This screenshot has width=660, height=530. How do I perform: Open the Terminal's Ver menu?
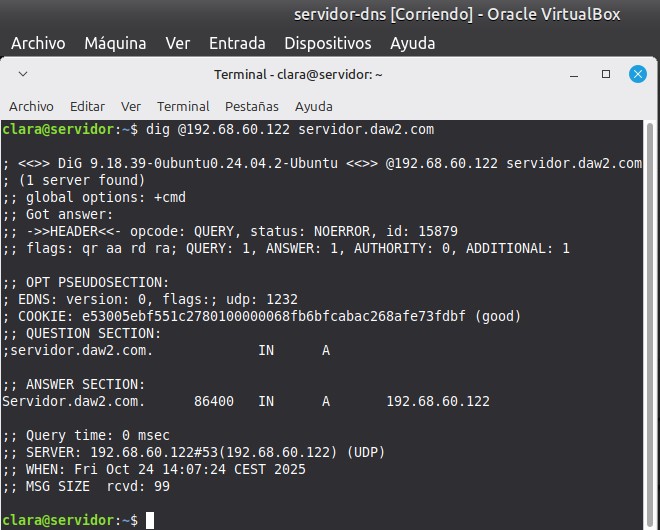pyautogui.click(x=131, y=106)
